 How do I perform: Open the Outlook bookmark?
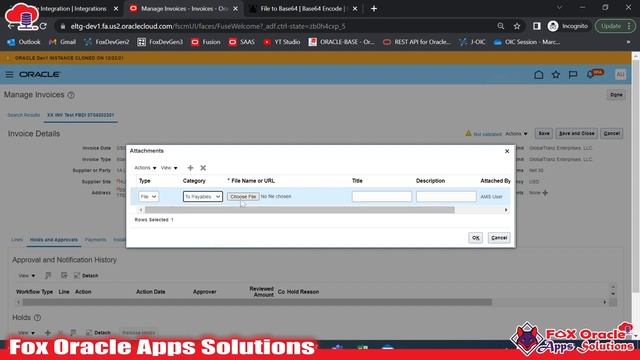pyautogui.click(x=24, y=42)
